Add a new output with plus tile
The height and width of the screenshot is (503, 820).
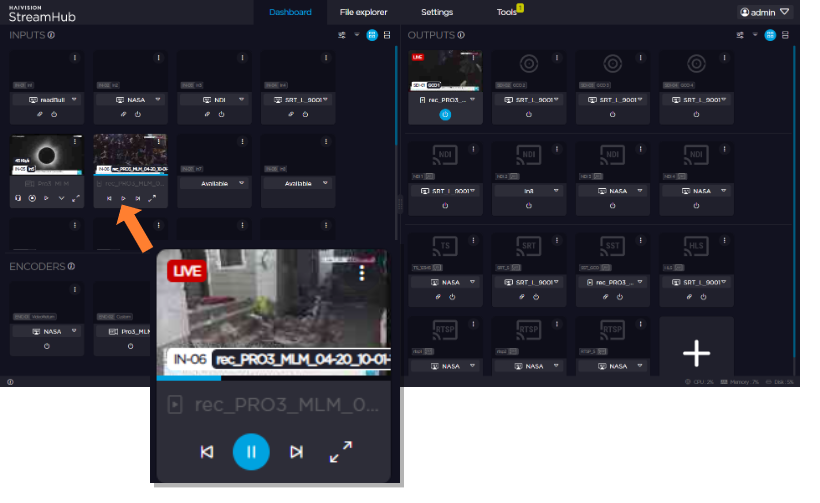(696, 352)
